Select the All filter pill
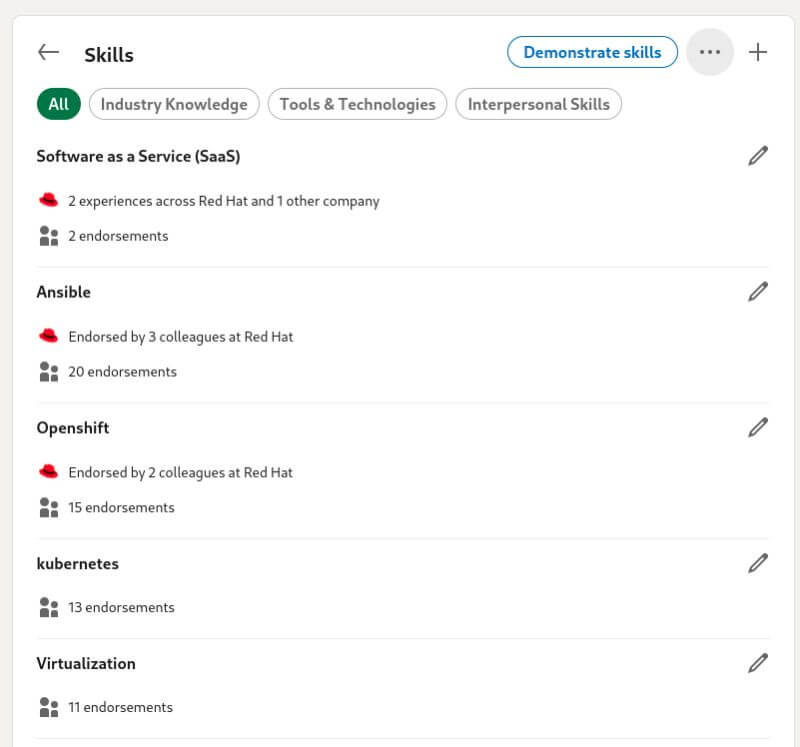Viewport: 800px width, 747px height. pos(58,104)
